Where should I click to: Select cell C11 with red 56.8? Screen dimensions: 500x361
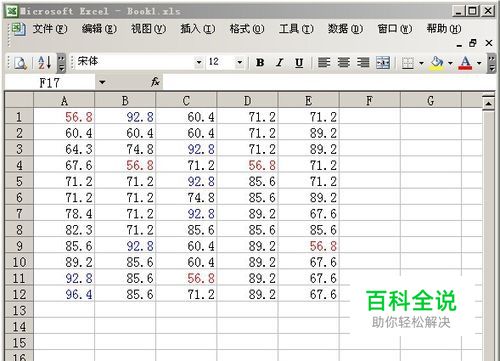pos(186,278)
